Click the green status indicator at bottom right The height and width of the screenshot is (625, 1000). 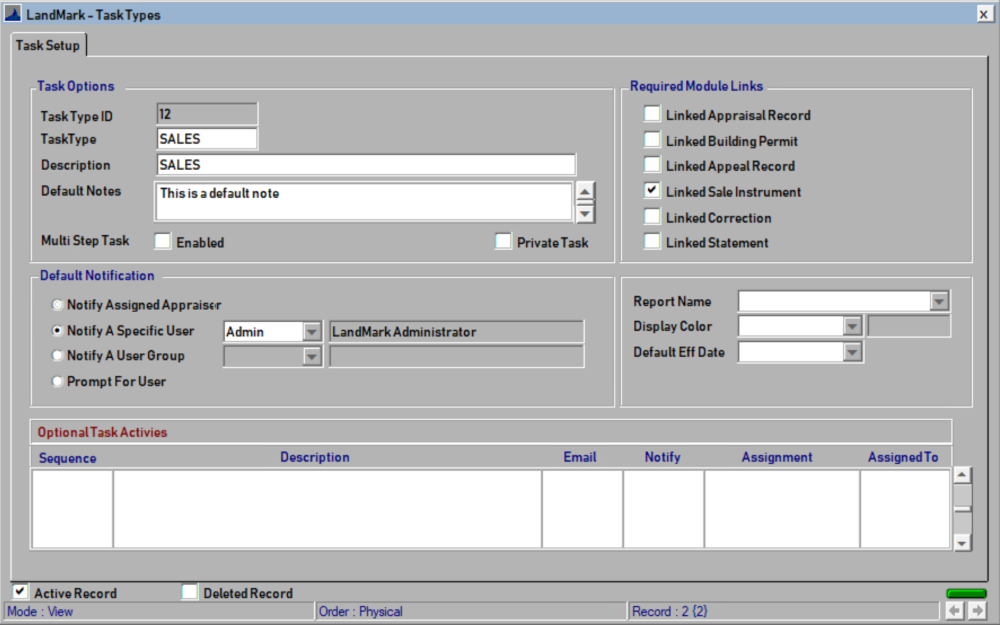click(x=965, y=592)
